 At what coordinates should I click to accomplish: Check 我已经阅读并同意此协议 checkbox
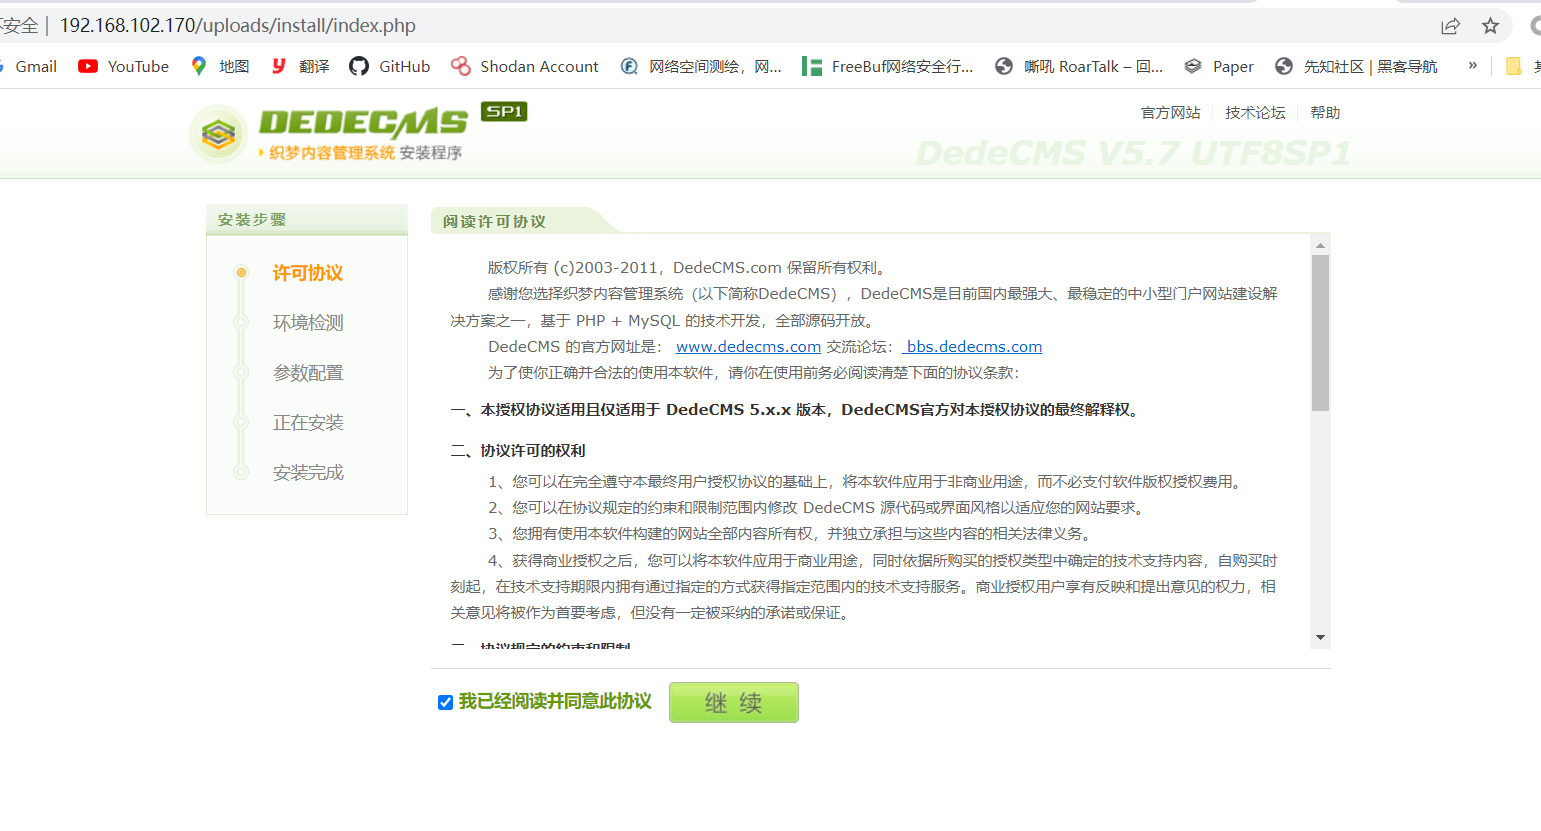(x=445, y=702)
